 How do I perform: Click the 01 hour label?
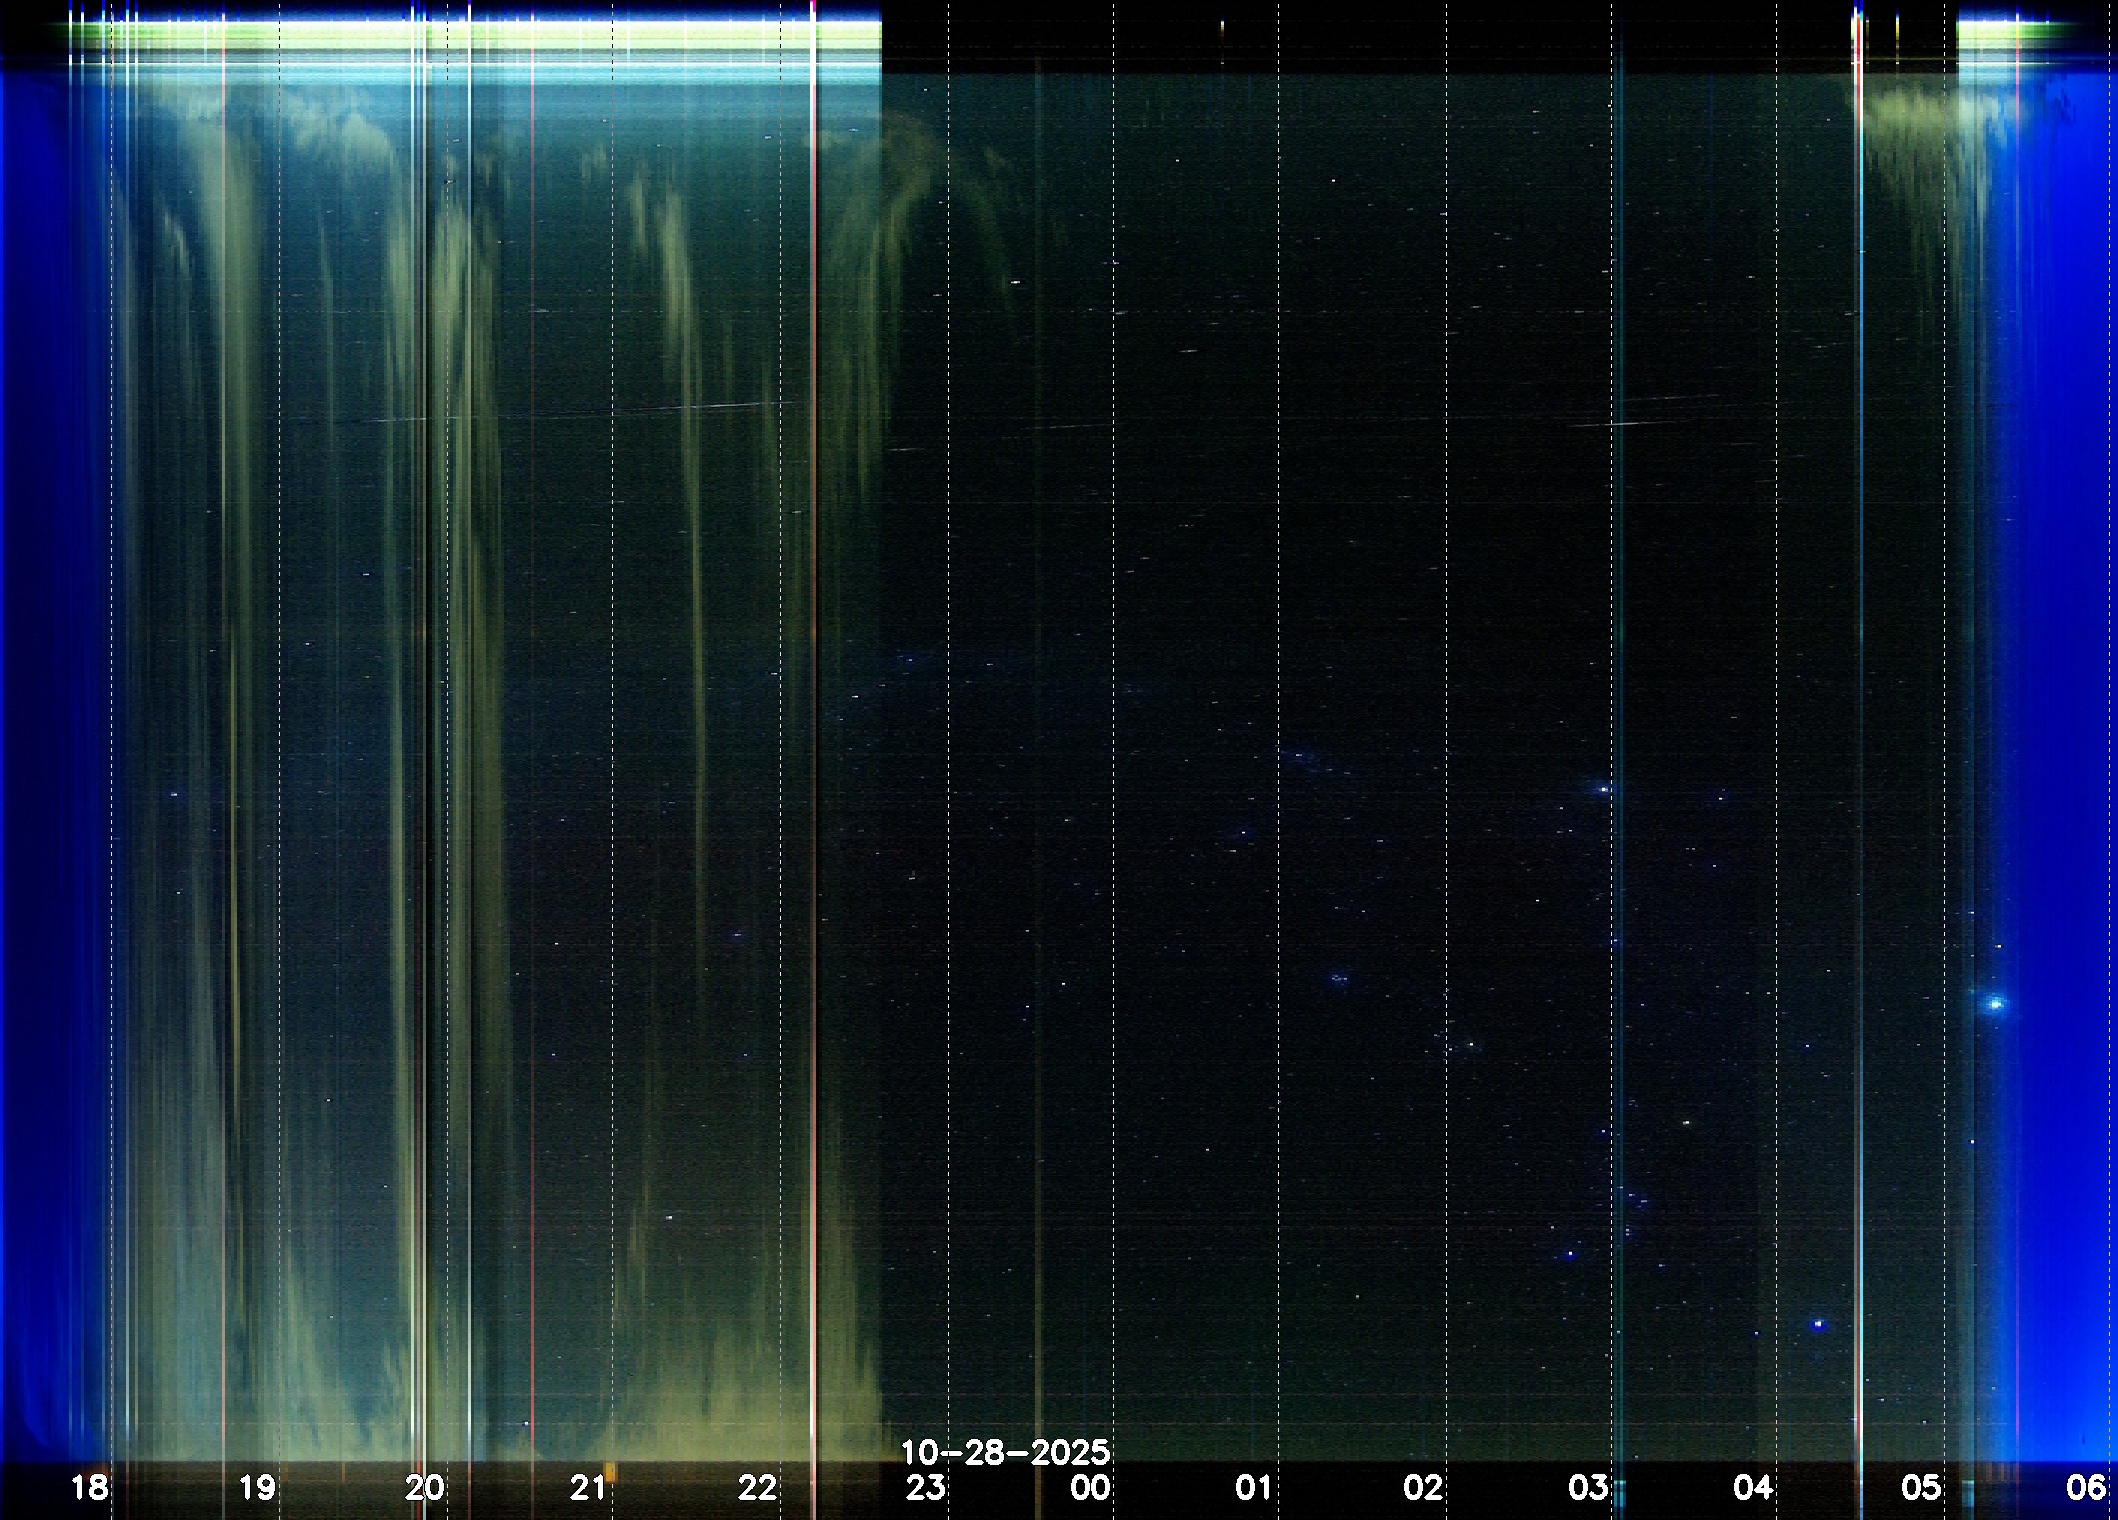pyautogui.click(x=1253, y=1487)
